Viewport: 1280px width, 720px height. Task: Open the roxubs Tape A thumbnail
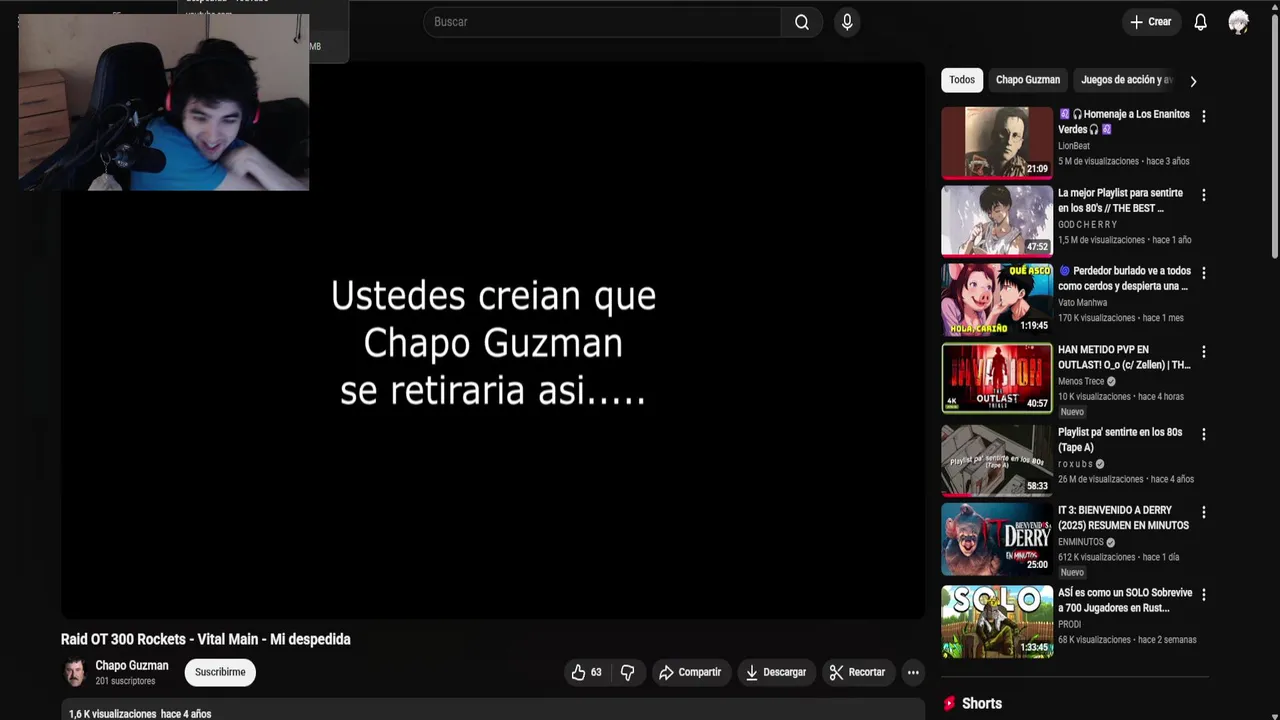997,460
